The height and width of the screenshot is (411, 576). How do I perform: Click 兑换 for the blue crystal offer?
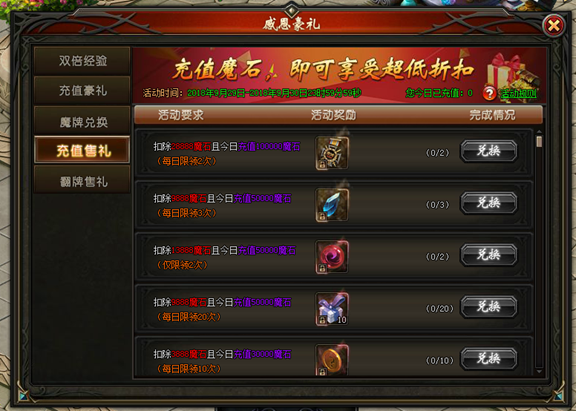point(489,202)
